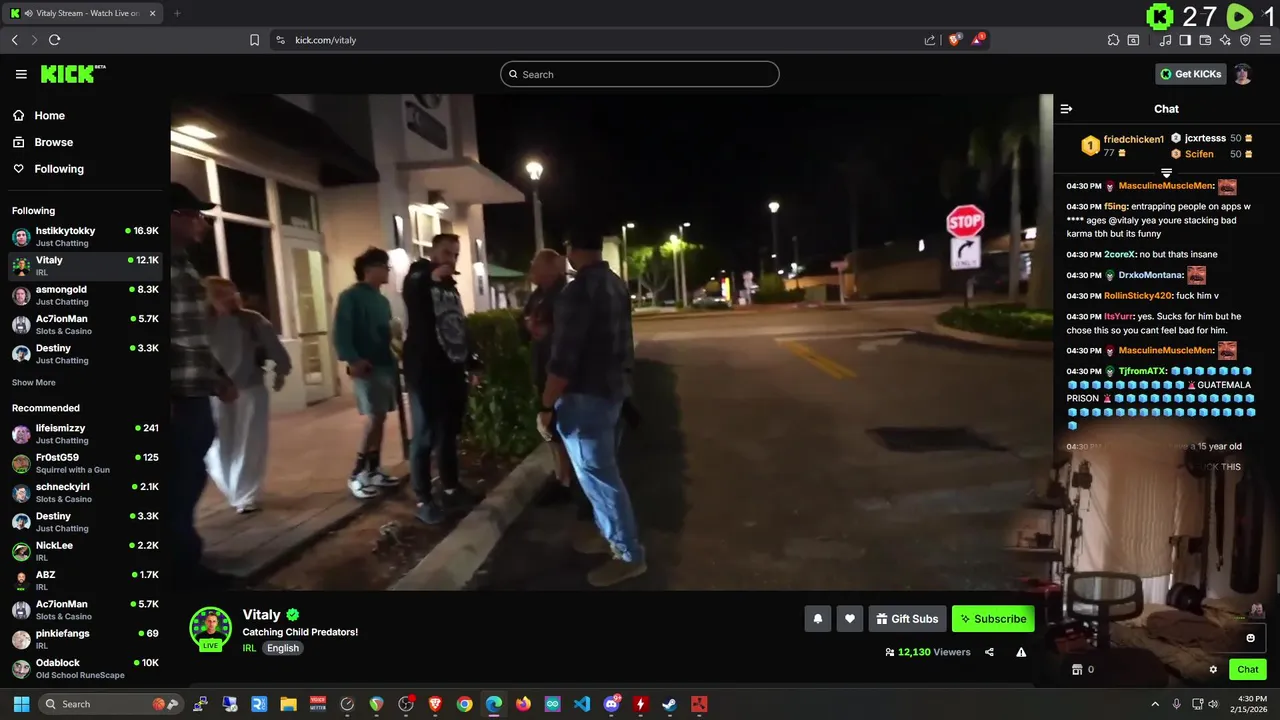Click the media control music note icon
The width and height of the screenshot is (1280, 720).
[x=1165, y=40]
